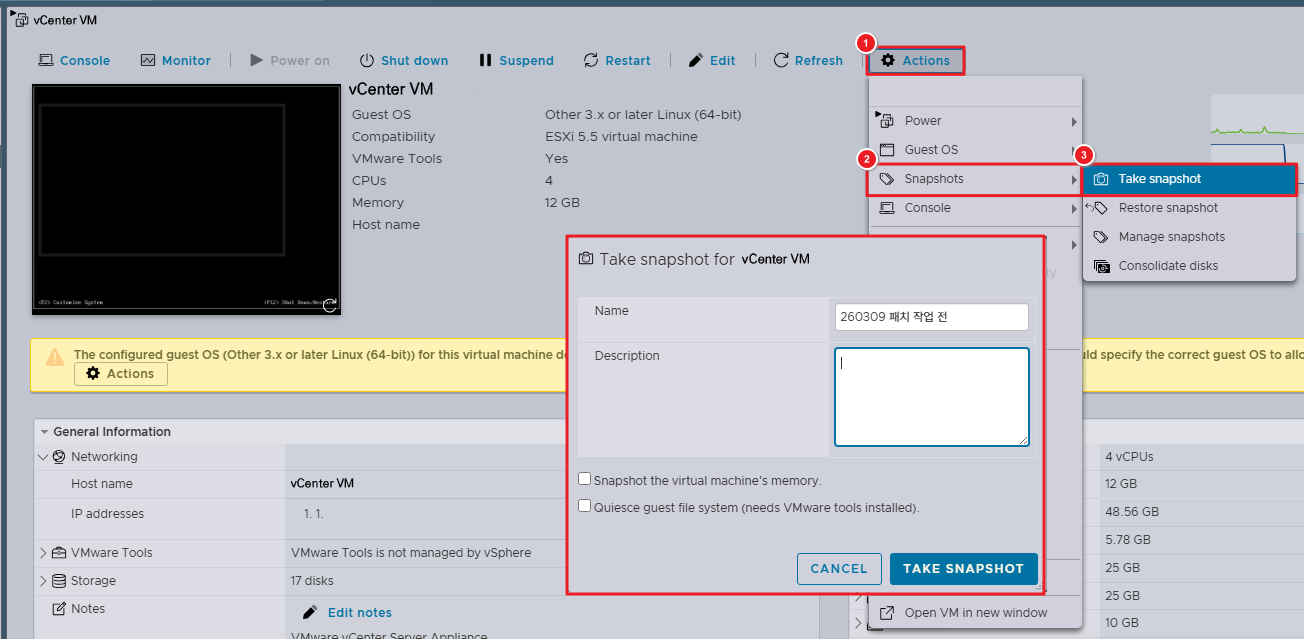
Task: Click the snapshot Name input field
Action: coord(932,317)
